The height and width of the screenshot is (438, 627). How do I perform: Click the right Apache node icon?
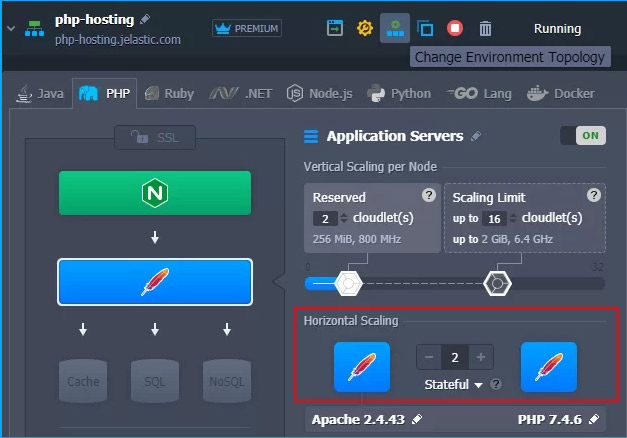coord(549,367)
